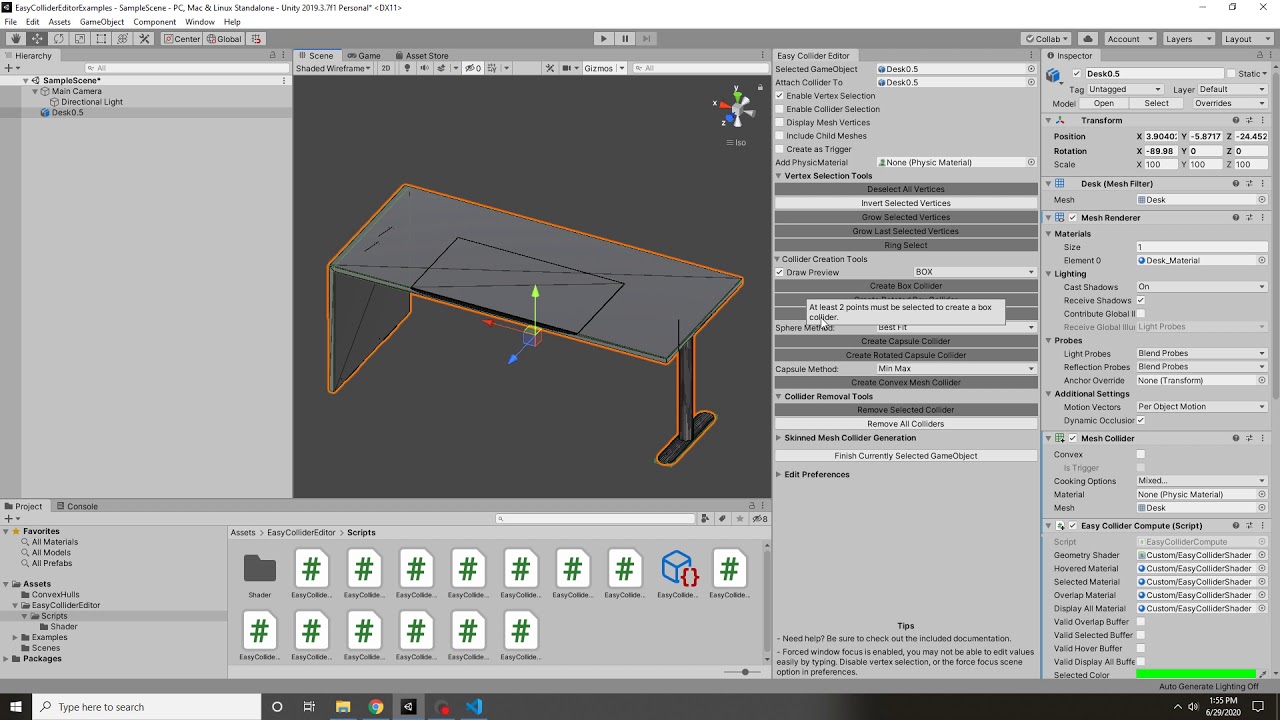Open Unity from Windows taskbar
This screenshot has width=1280, height=720.
click(408, 707)
